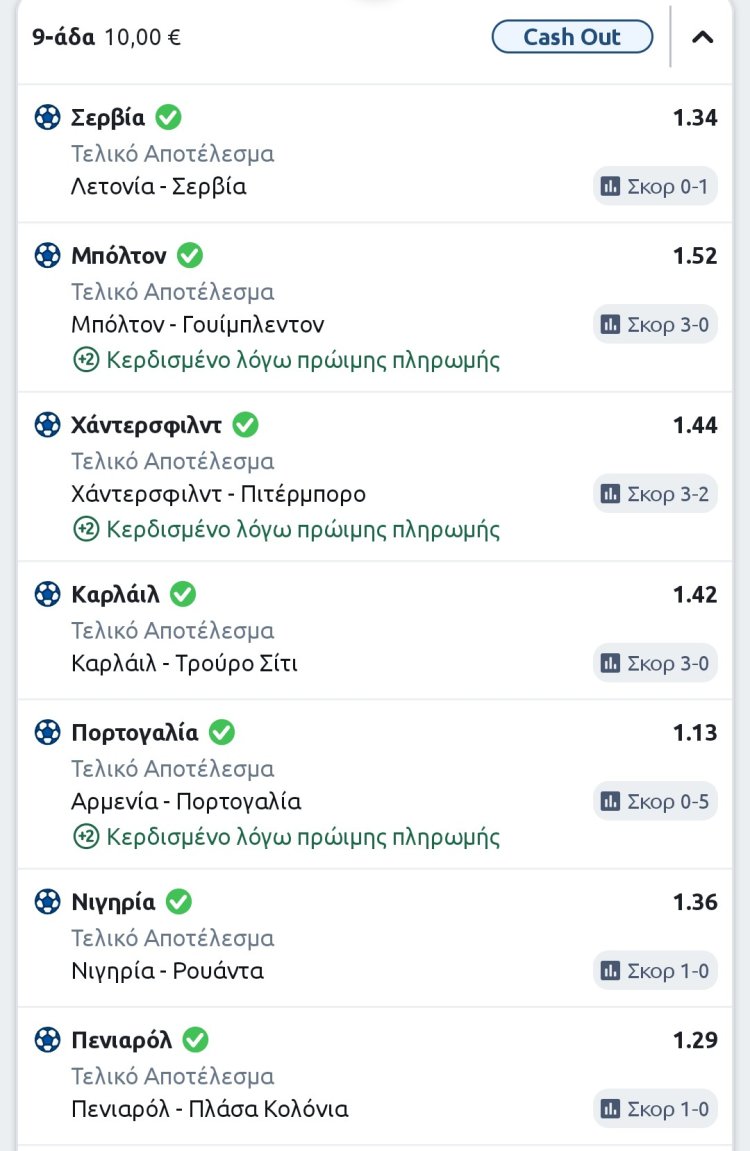Click the football icon beside Πενιαρόλ

coord(47,1040)
